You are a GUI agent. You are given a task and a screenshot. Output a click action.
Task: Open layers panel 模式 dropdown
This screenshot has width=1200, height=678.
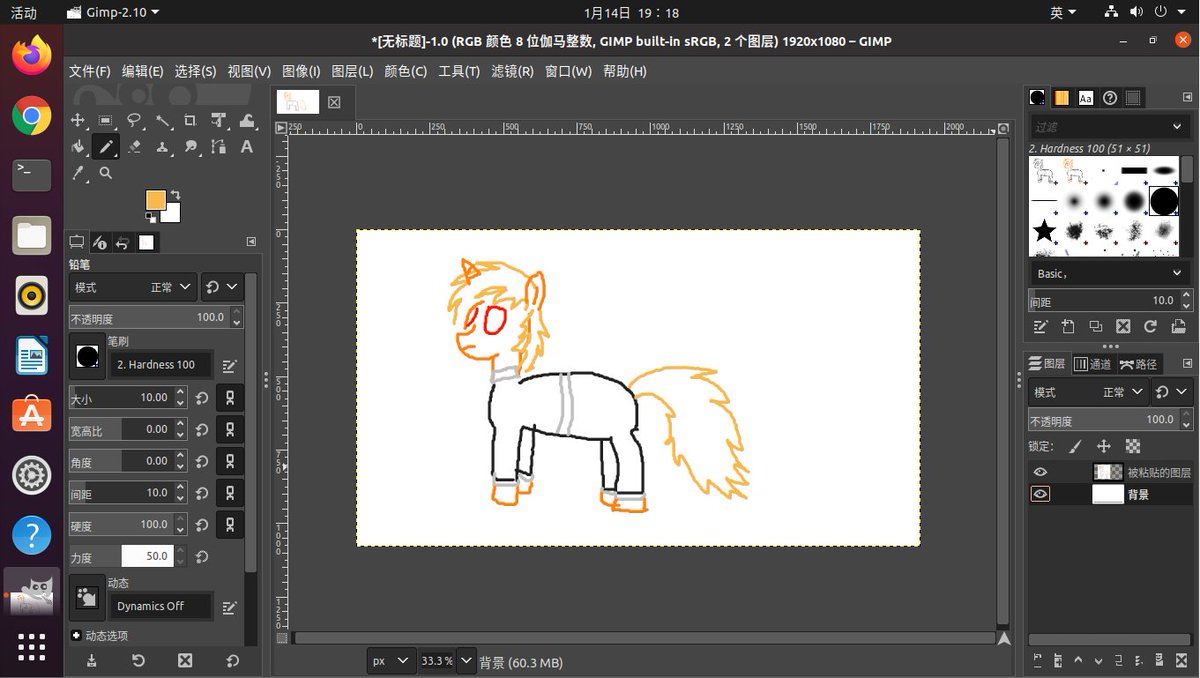(x=1088, y=392)
